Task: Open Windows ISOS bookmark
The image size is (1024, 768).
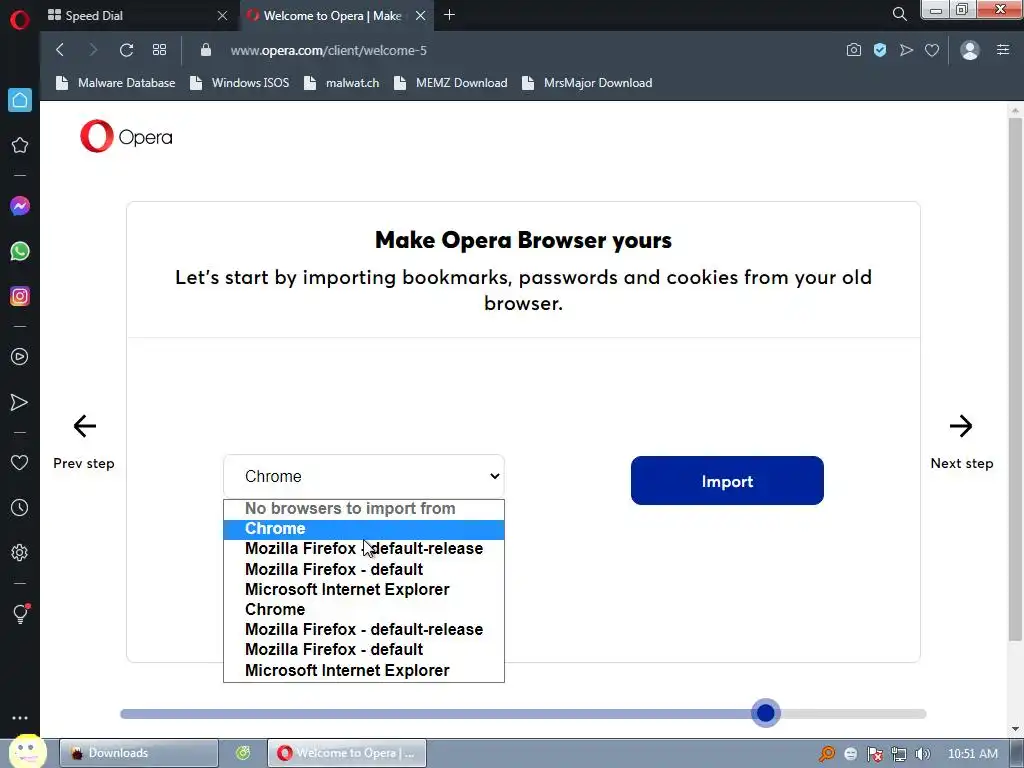Action: tap(240, 83)
